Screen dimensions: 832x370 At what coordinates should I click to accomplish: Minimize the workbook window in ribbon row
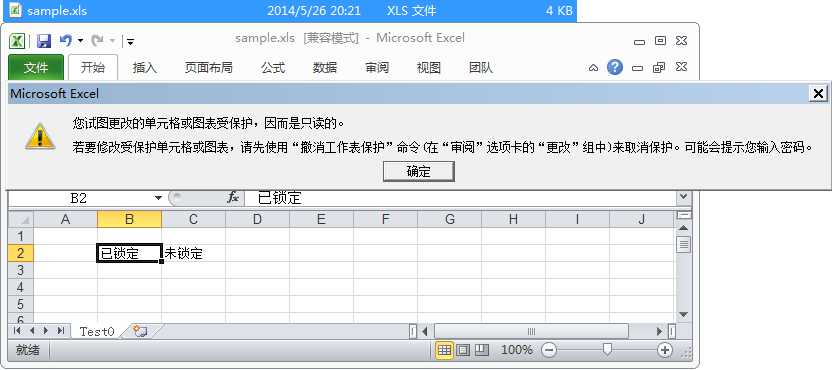(638, 68)
